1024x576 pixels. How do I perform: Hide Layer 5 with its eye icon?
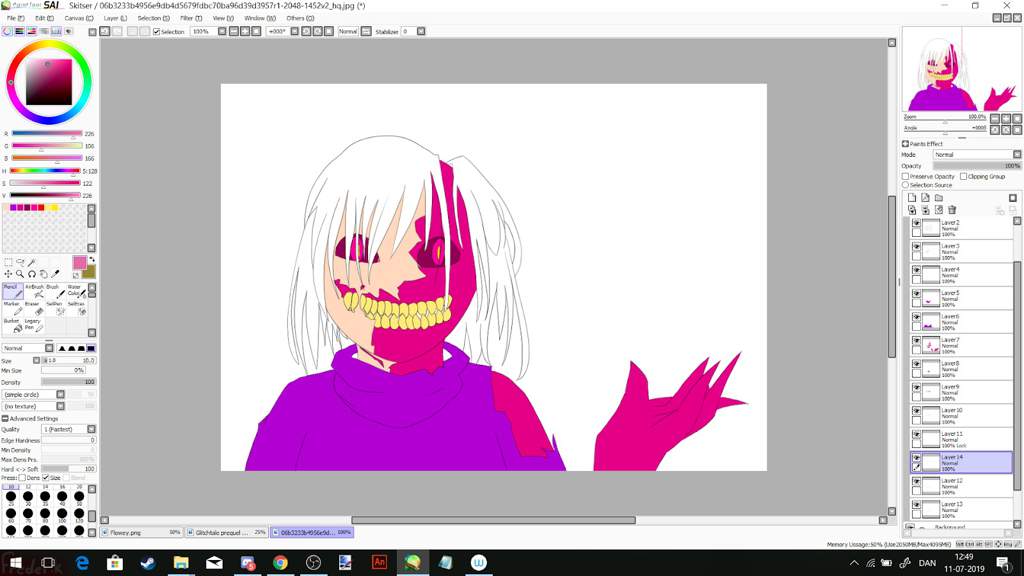[x=916, y=294]
